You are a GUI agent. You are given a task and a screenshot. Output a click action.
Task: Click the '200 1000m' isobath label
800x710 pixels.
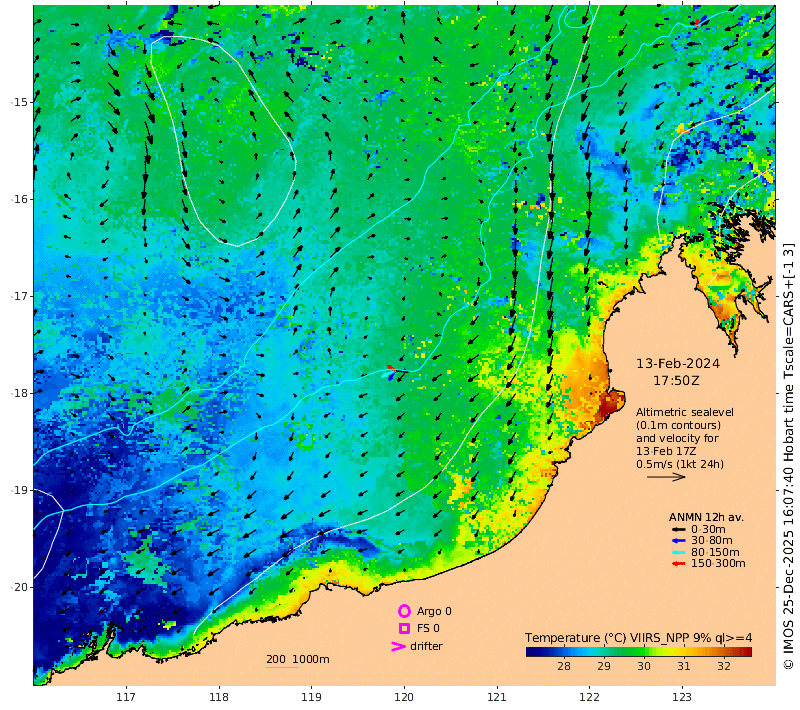click(298, 659)
